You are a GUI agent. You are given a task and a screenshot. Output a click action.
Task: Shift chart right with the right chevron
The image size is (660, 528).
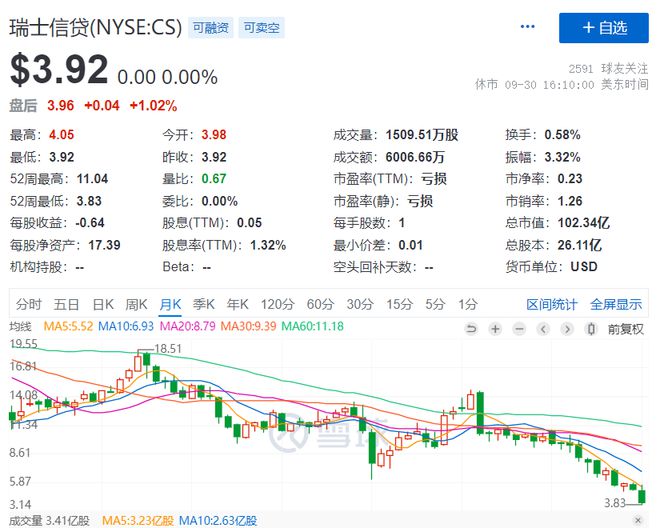pos(567,328)
